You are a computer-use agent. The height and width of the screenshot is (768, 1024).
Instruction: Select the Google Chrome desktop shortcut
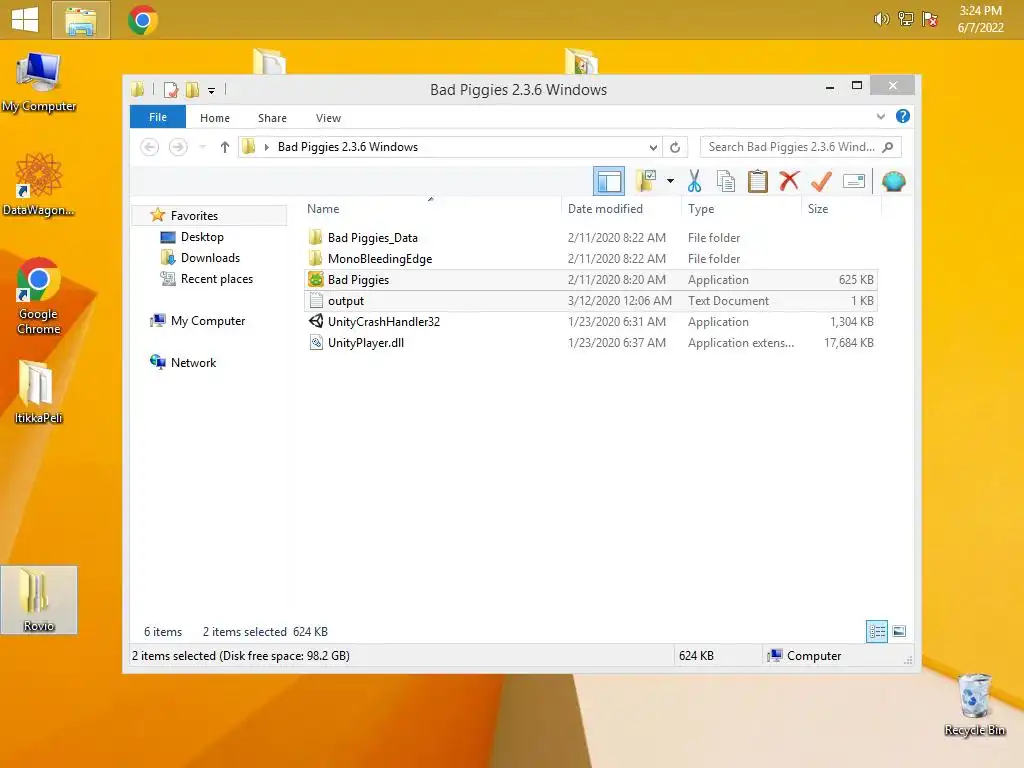click(x=39, y=296)
